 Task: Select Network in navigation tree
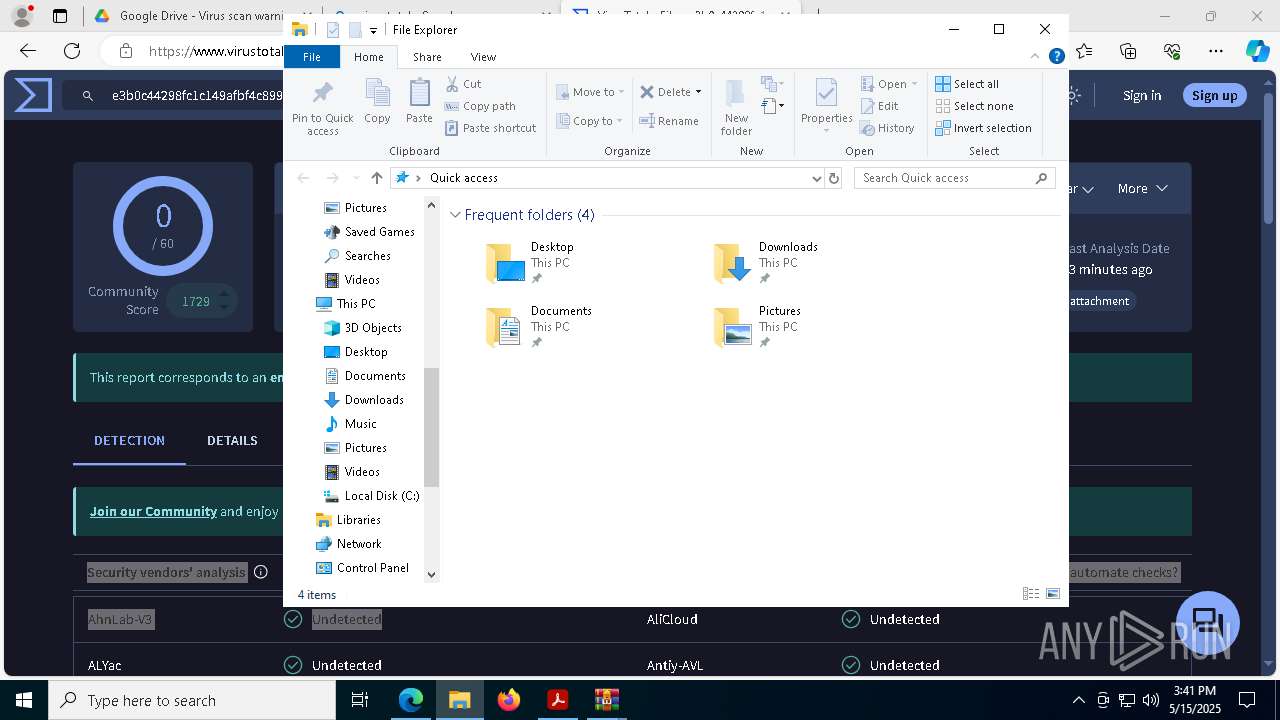pyautogui.click(x=348, y=544)
